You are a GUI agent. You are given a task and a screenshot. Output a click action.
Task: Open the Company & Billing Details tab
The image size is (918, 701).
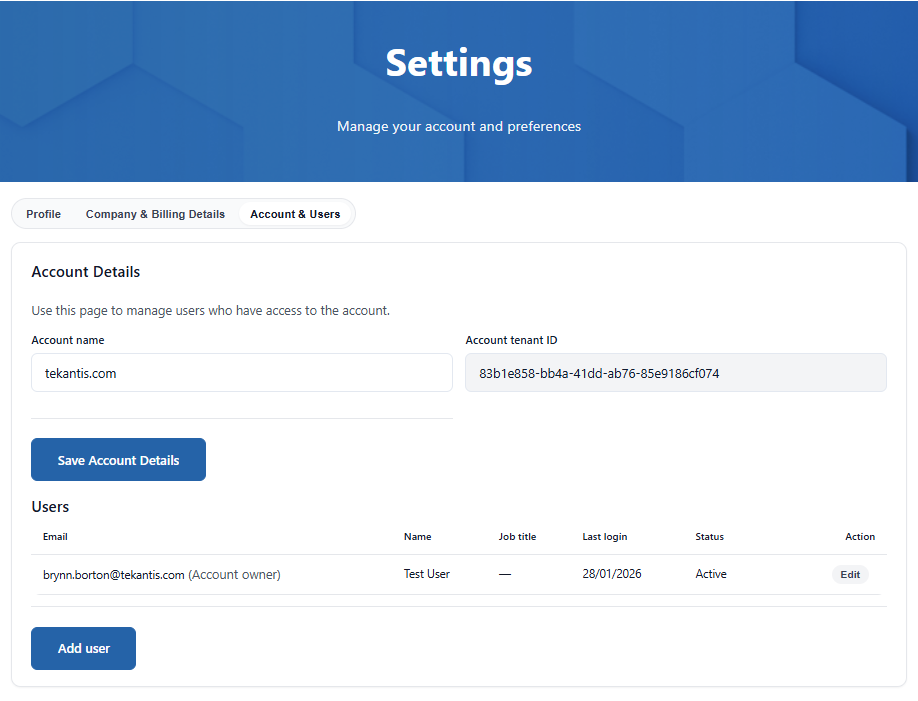[x=155, y=213]
